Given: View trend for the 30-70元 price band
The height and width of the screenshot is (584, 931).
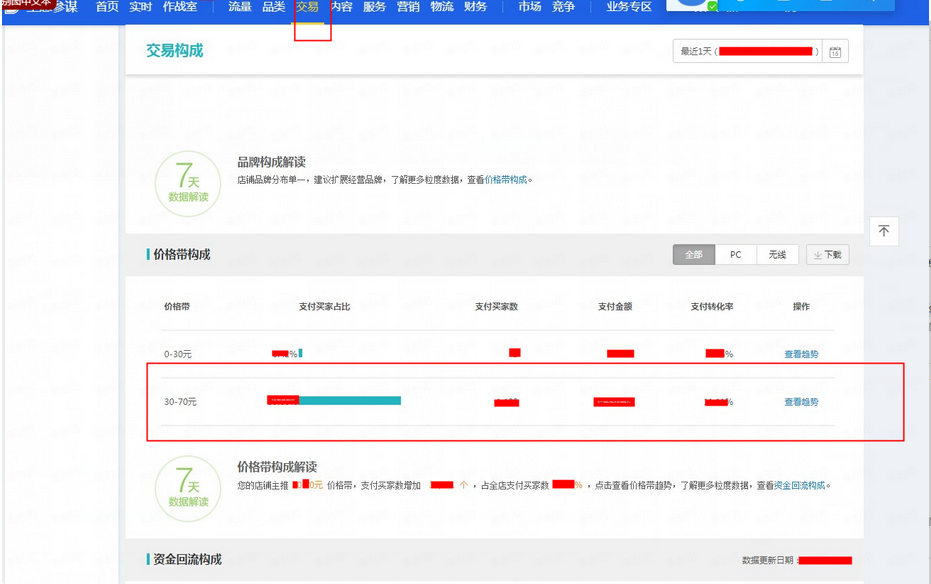Looking at the screenshot, I should click(801, 402).
